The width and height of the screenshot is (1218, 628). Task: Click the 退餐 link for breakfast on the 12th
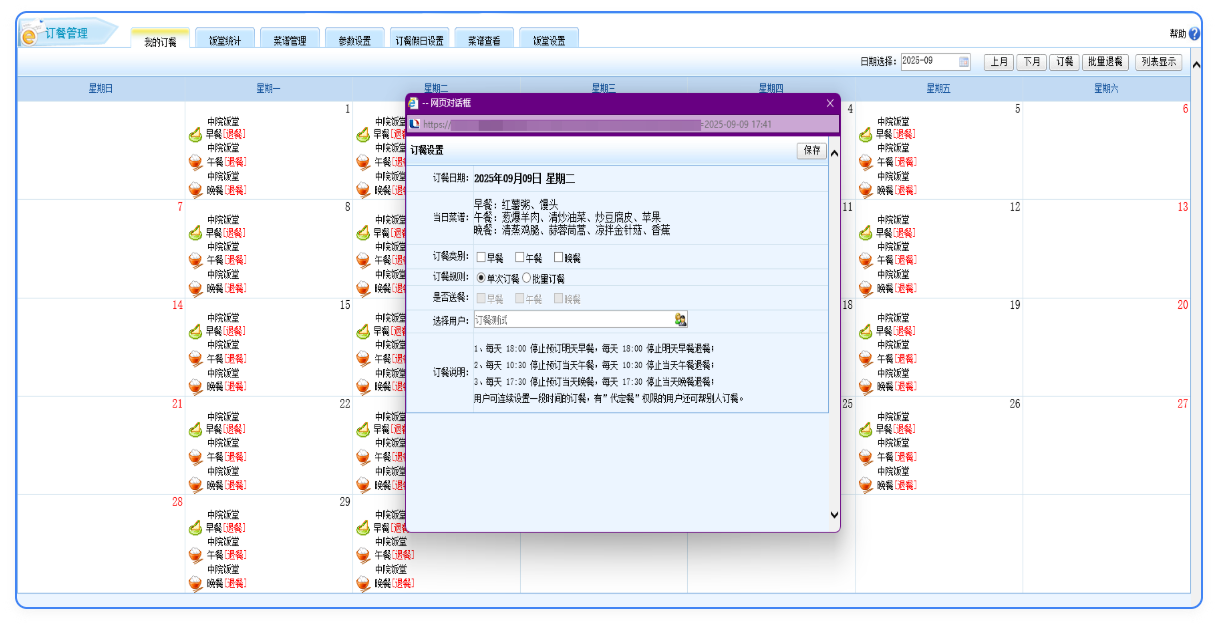pyautogui.click(x=905, y=233)
